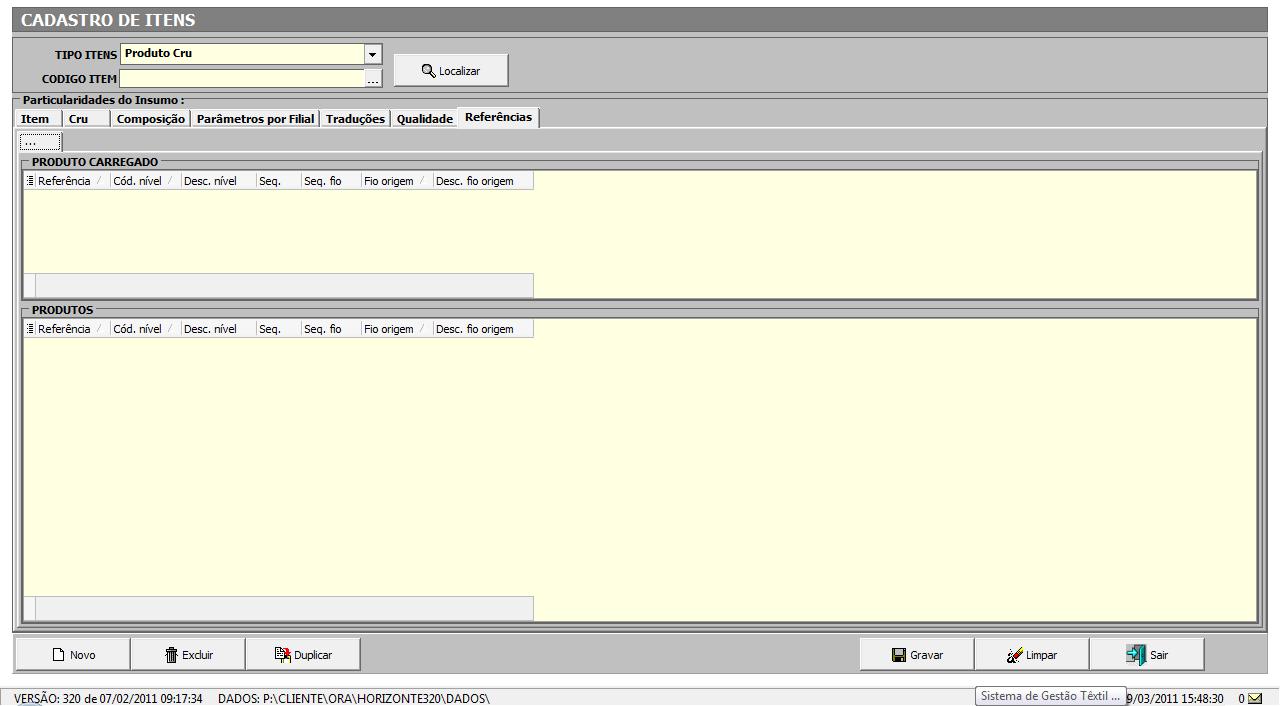Open Codigo Item lookup ellipsis button
This screenshot has height=706, width=1280.
373,79
